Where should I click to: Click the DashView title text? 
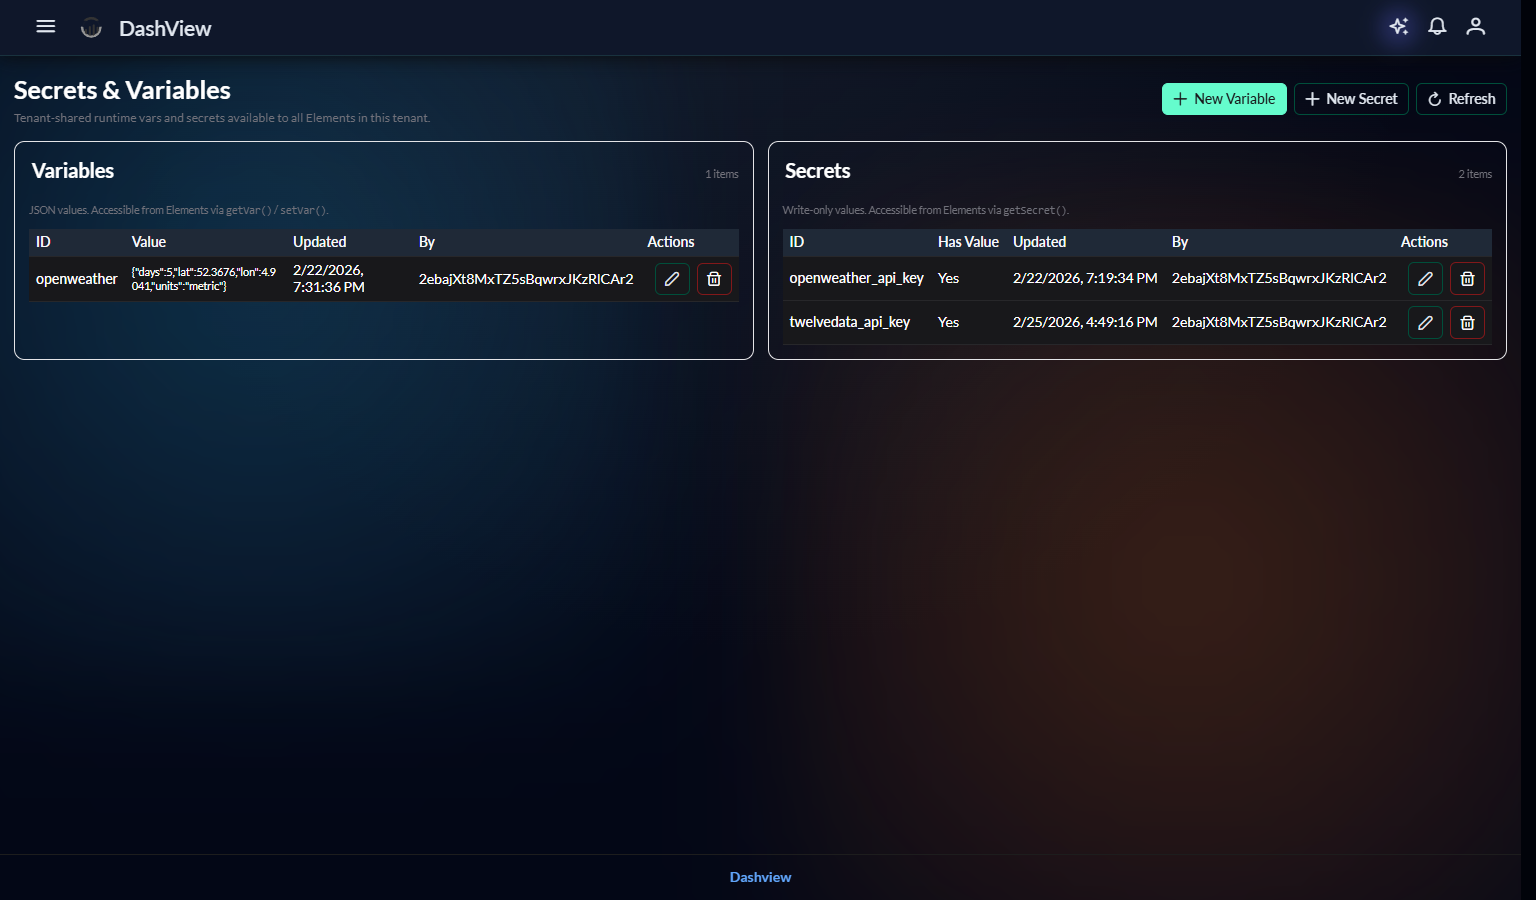[165, 29]
